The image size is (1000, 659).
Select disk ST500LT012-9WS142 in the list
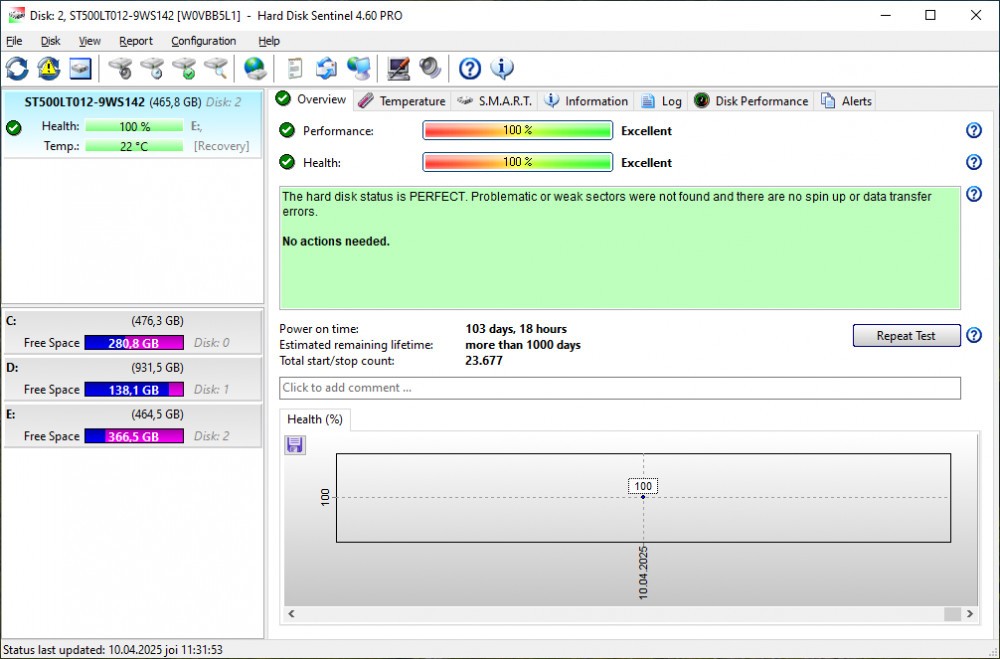coord(132,124)
